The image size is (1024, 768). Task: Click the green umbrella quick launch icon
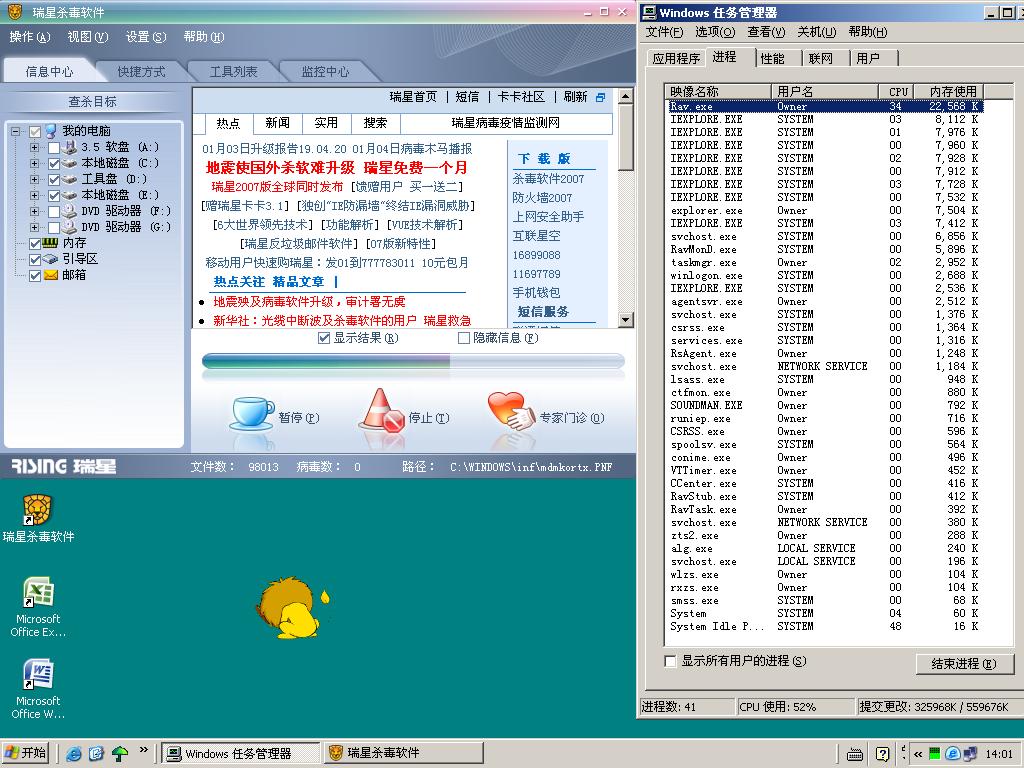point(120,754)
